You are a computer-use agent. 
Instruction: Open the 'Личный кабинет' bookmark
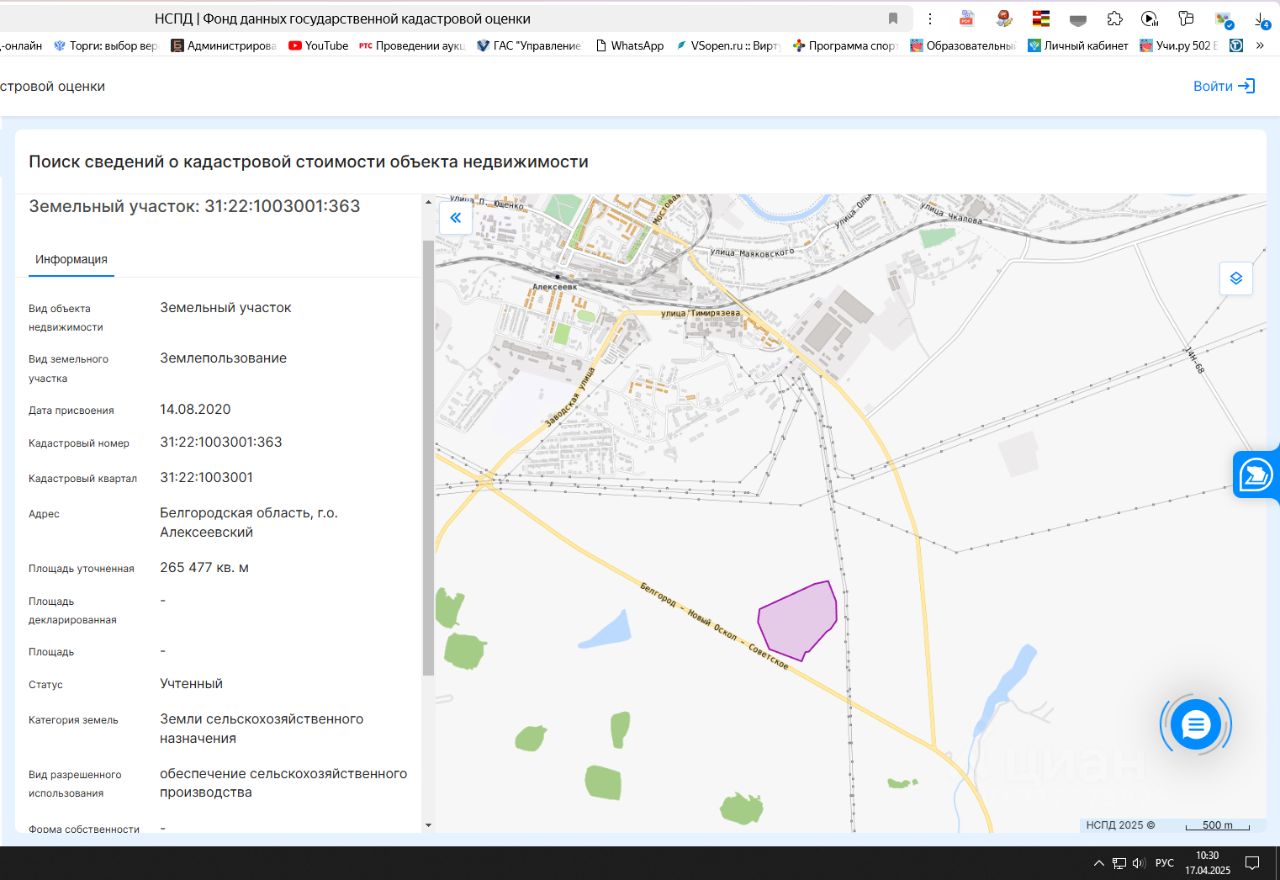click(1078, 46)
